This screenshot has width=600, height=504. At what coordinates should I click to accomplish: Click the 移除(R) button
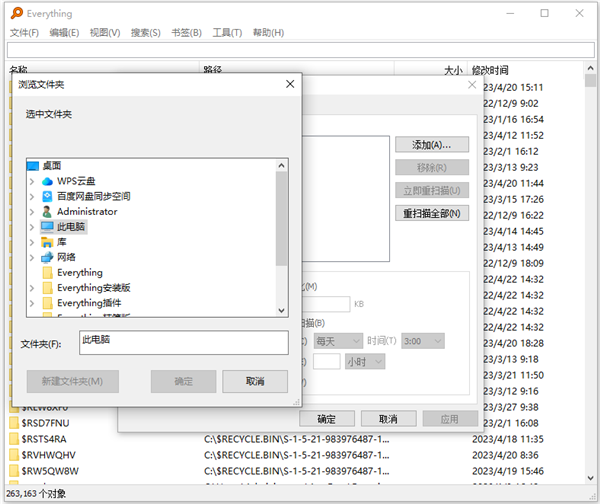pos(432,167)
